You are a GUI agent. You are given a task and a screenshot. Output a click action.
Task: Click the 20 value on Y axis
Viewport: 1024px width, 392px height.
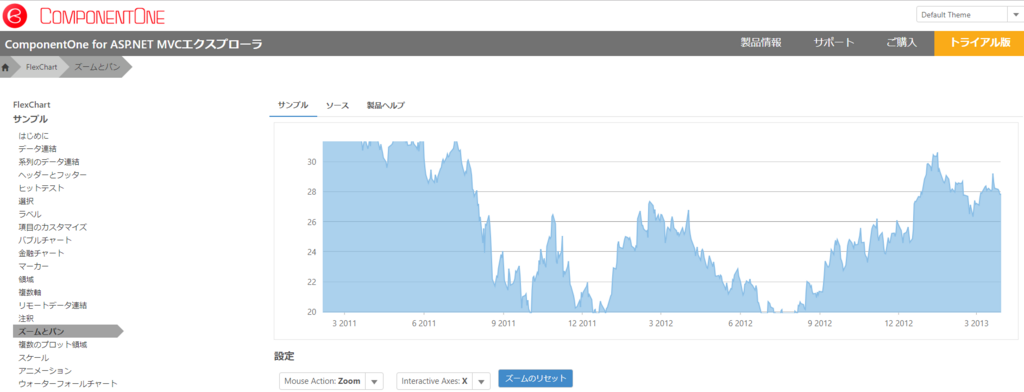312,312
